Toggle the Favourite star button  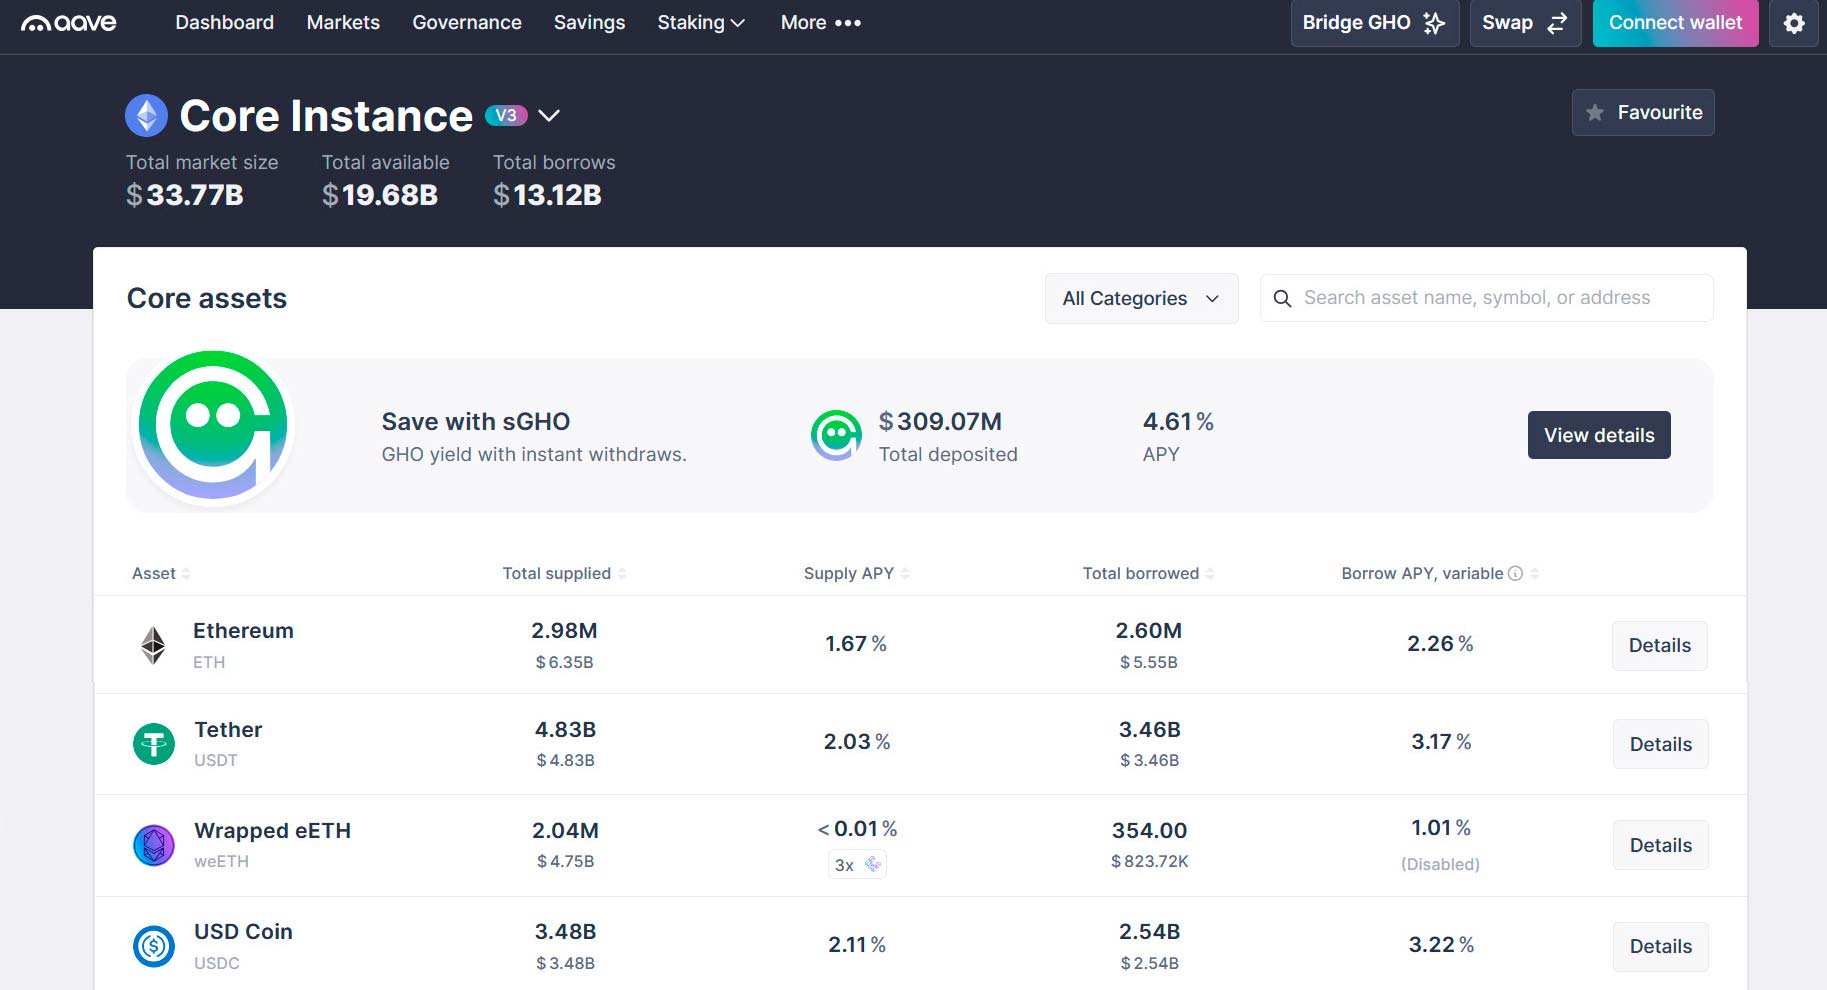(x=1643, y=113)
